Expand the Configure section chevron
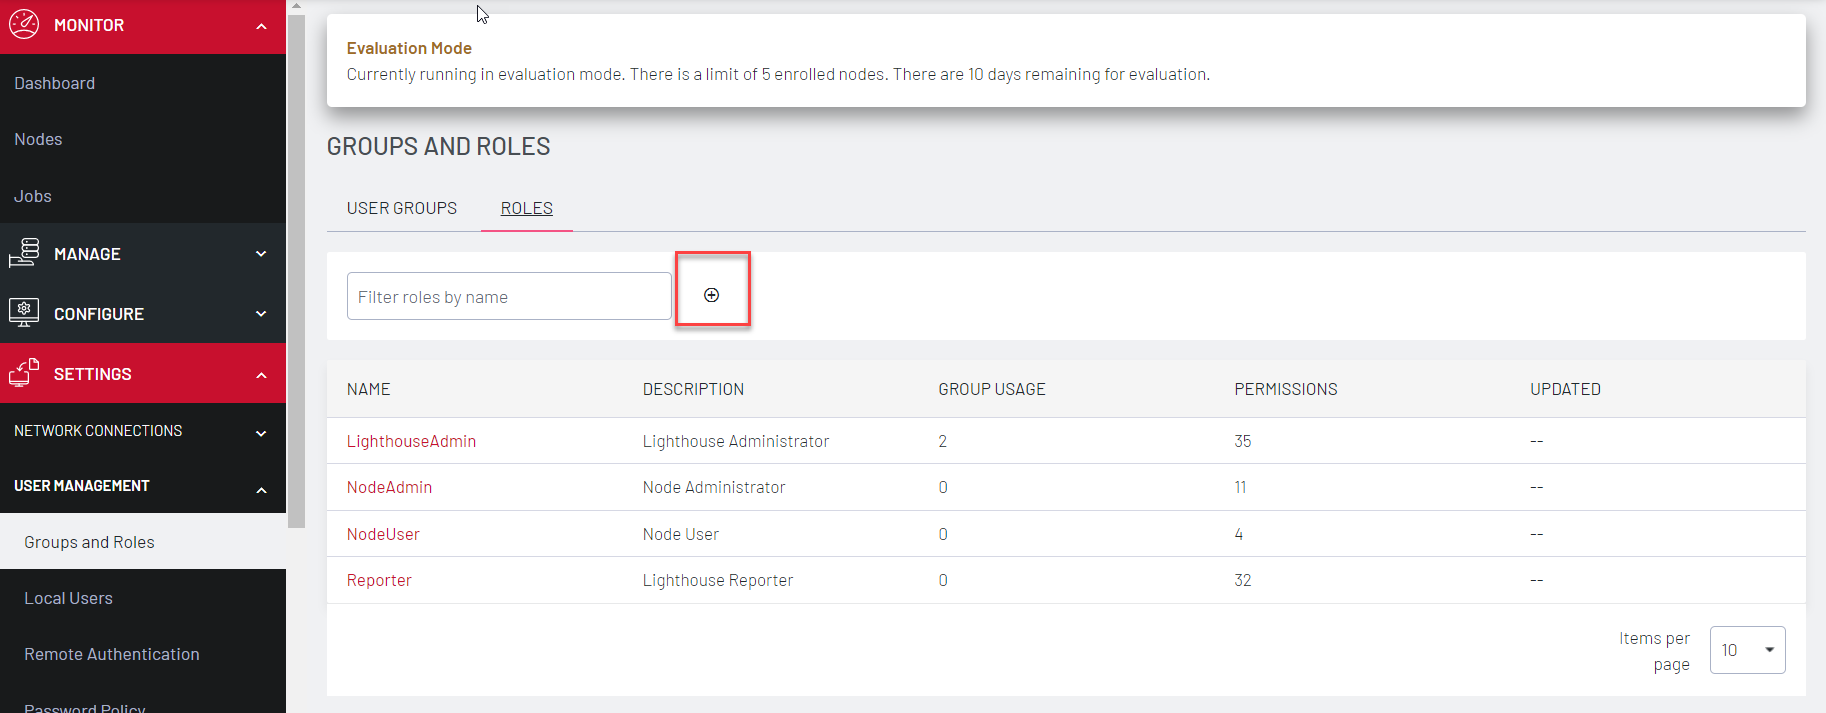 (261, 314)
